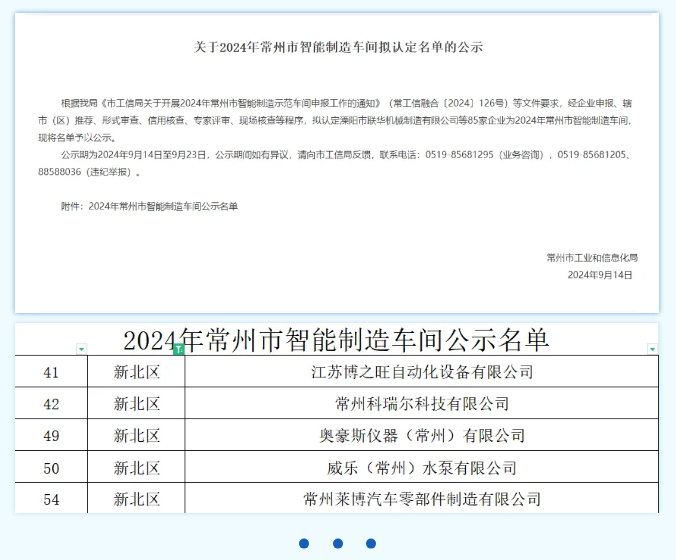The width and height of the screenshot is (676, 560).
Task: Open the filter dropdown in the leftmost column
Action: (x=82, y=349)
